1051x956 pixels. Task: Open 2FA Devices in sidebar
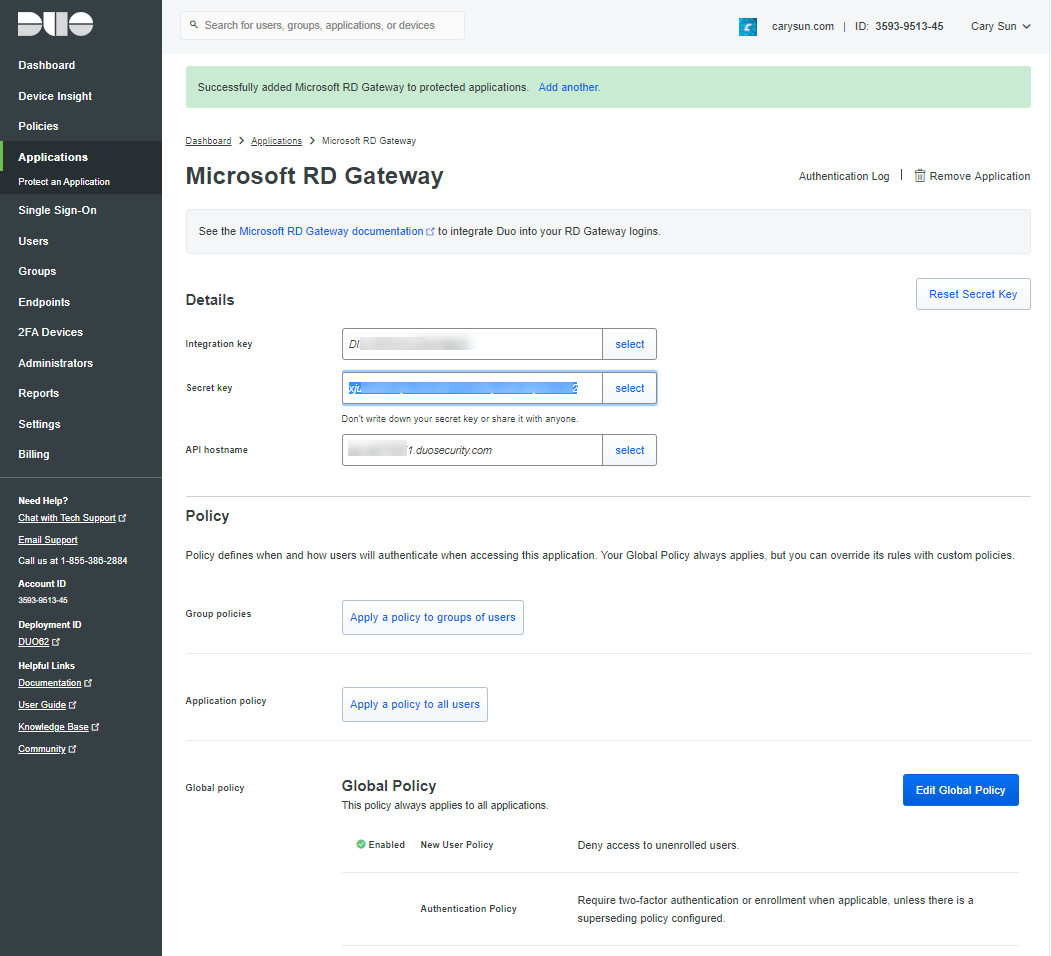(x=50, y=333)
